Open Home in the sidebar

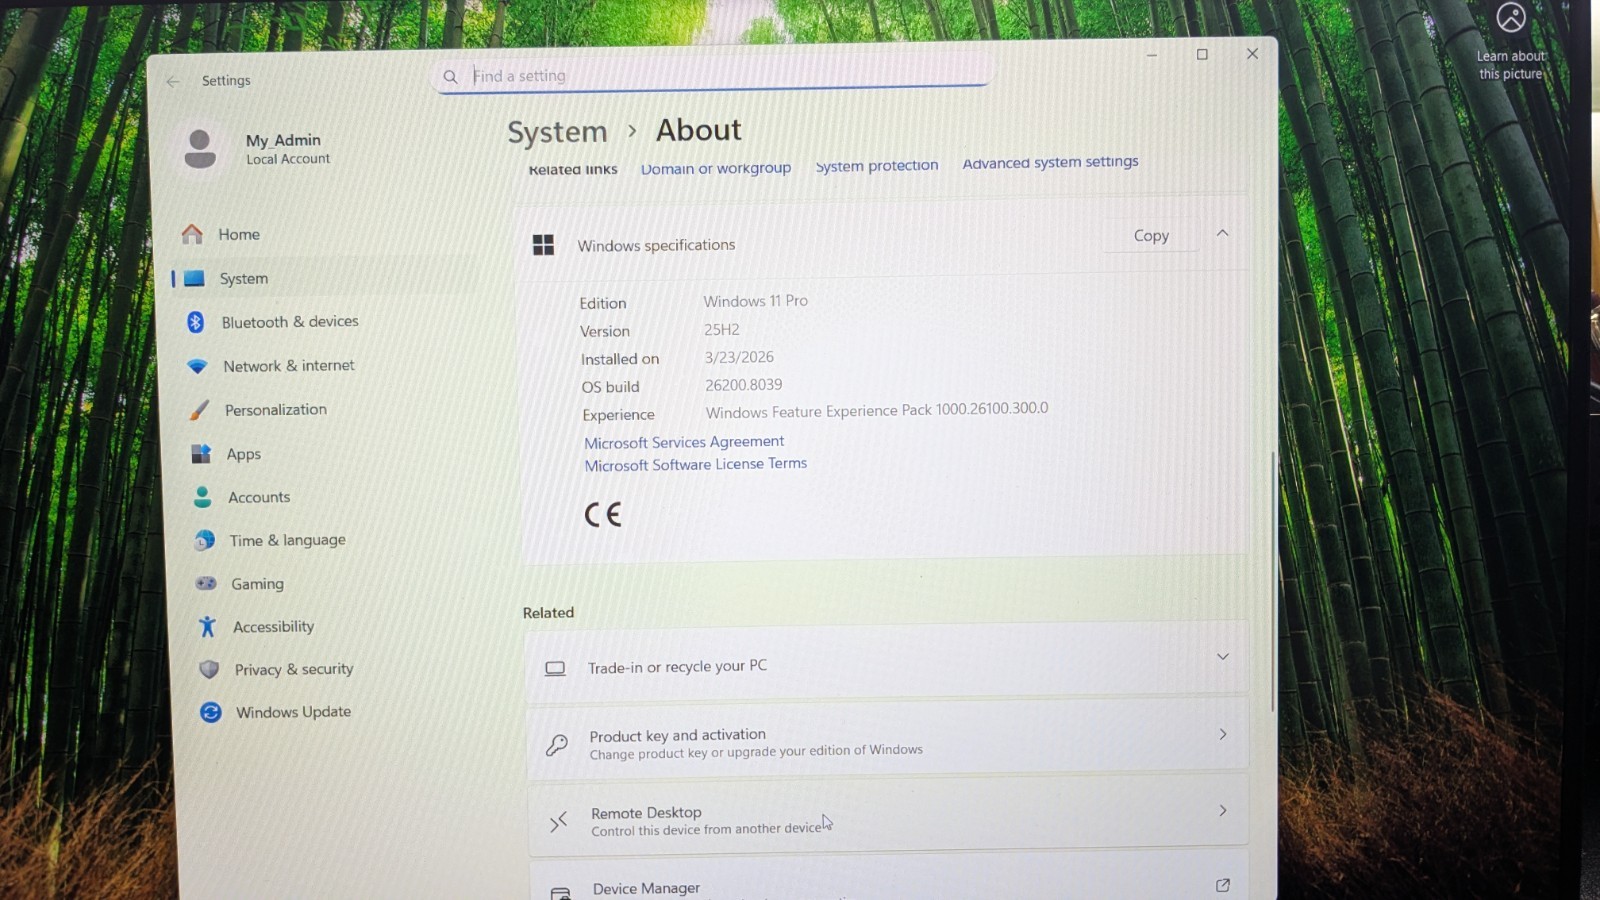[239, 234]
